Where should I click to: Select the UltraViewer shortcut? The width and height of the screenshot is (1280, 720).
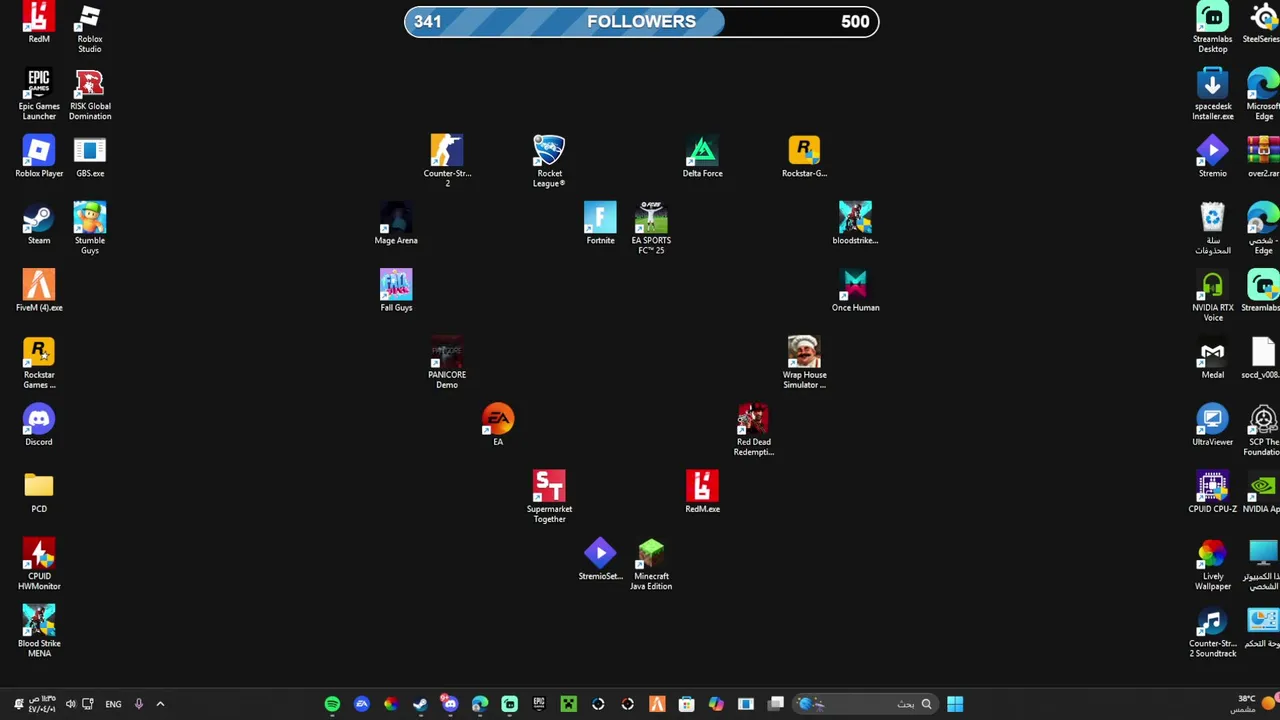click(1212, 425)
